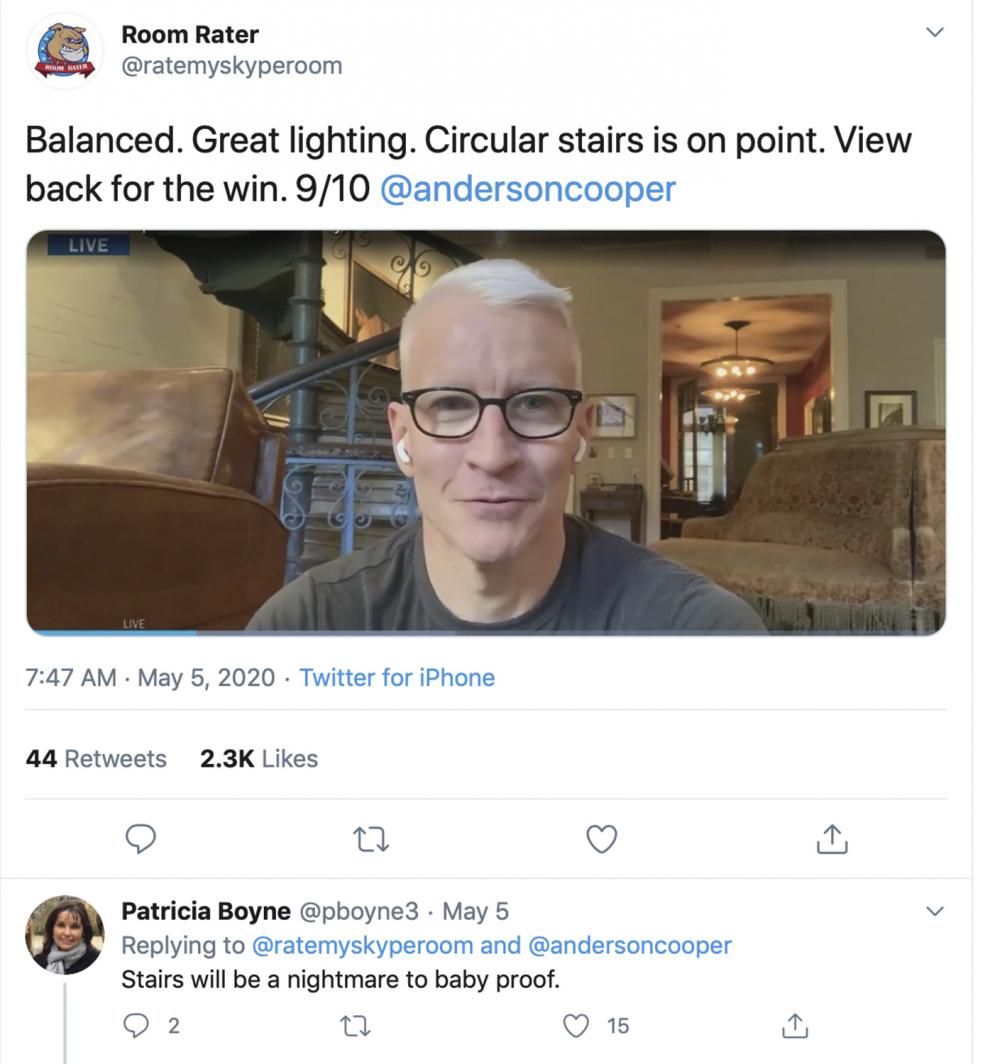Open Patricia Boyne's display name
1000x1064 pixels.
pos(206,911)
